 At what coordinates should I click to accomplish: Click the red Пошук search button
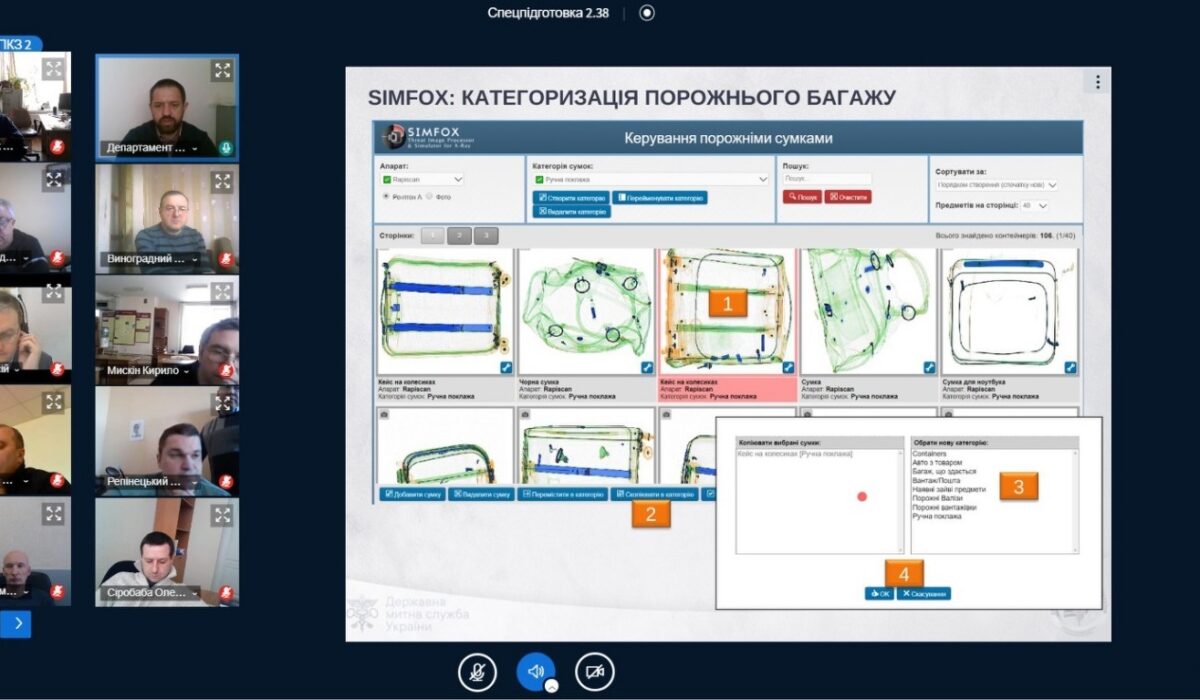802,197
